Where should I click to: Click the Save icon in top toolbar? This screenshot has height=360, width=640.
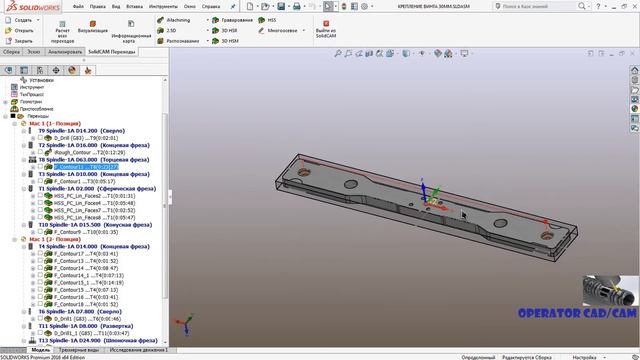(281, 6)
